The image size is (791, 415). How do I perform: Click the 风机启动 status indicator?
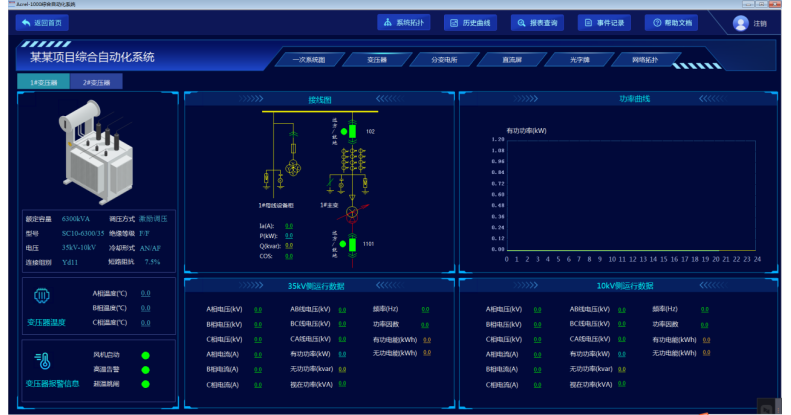click(x=145, y=355)
